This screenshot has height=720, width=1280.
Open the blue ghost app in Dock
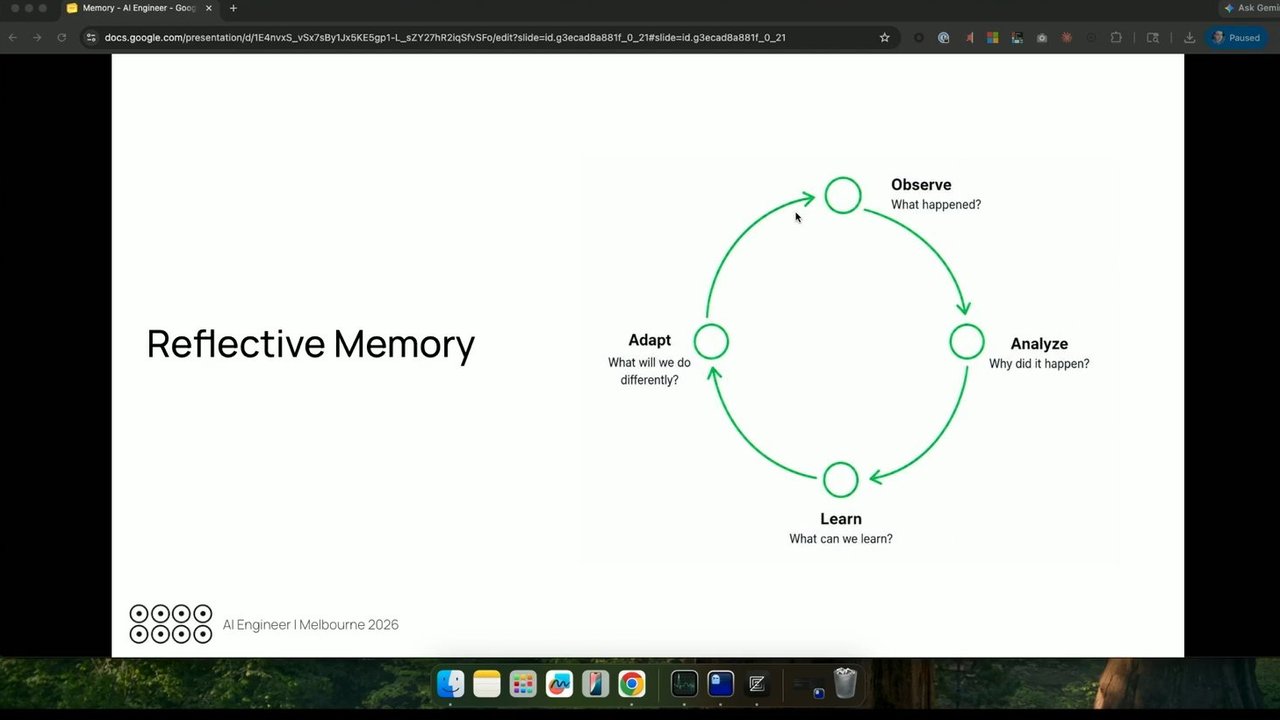pyautogui.click(x=721, y=684)
